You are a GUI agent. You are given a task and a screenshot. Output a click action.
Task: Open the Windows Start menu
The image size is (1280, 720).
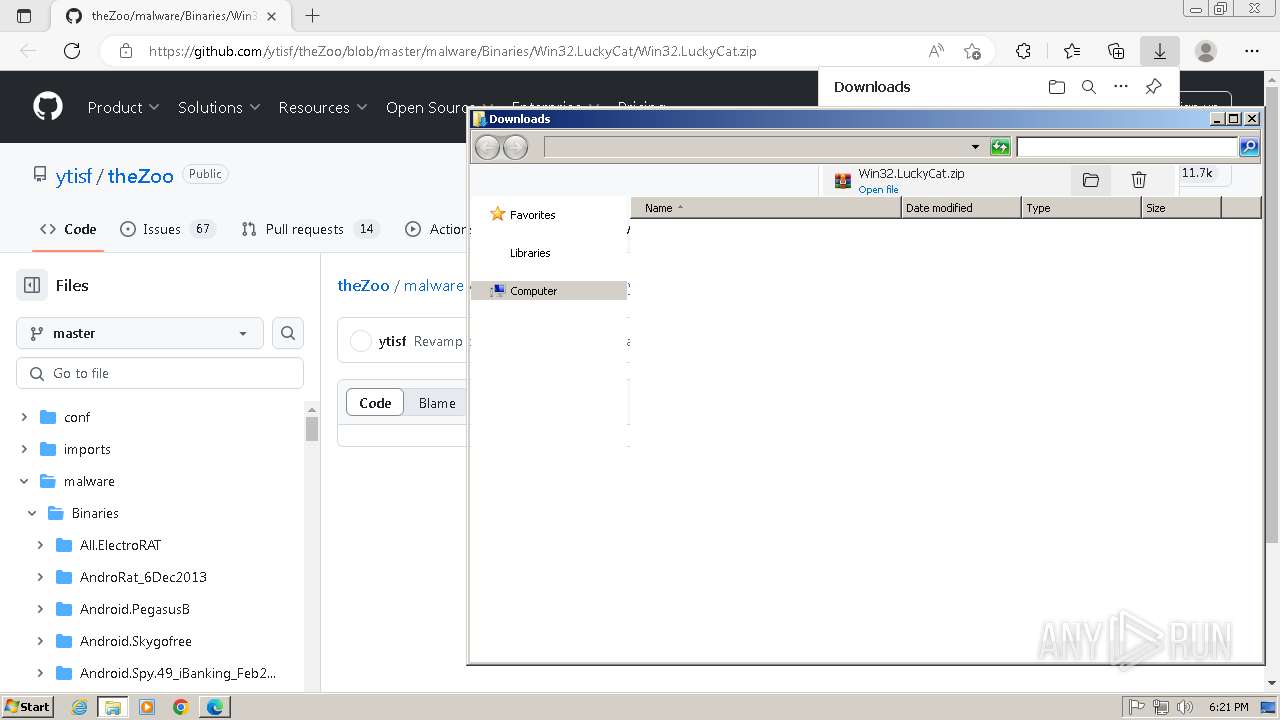pos(27,707)
